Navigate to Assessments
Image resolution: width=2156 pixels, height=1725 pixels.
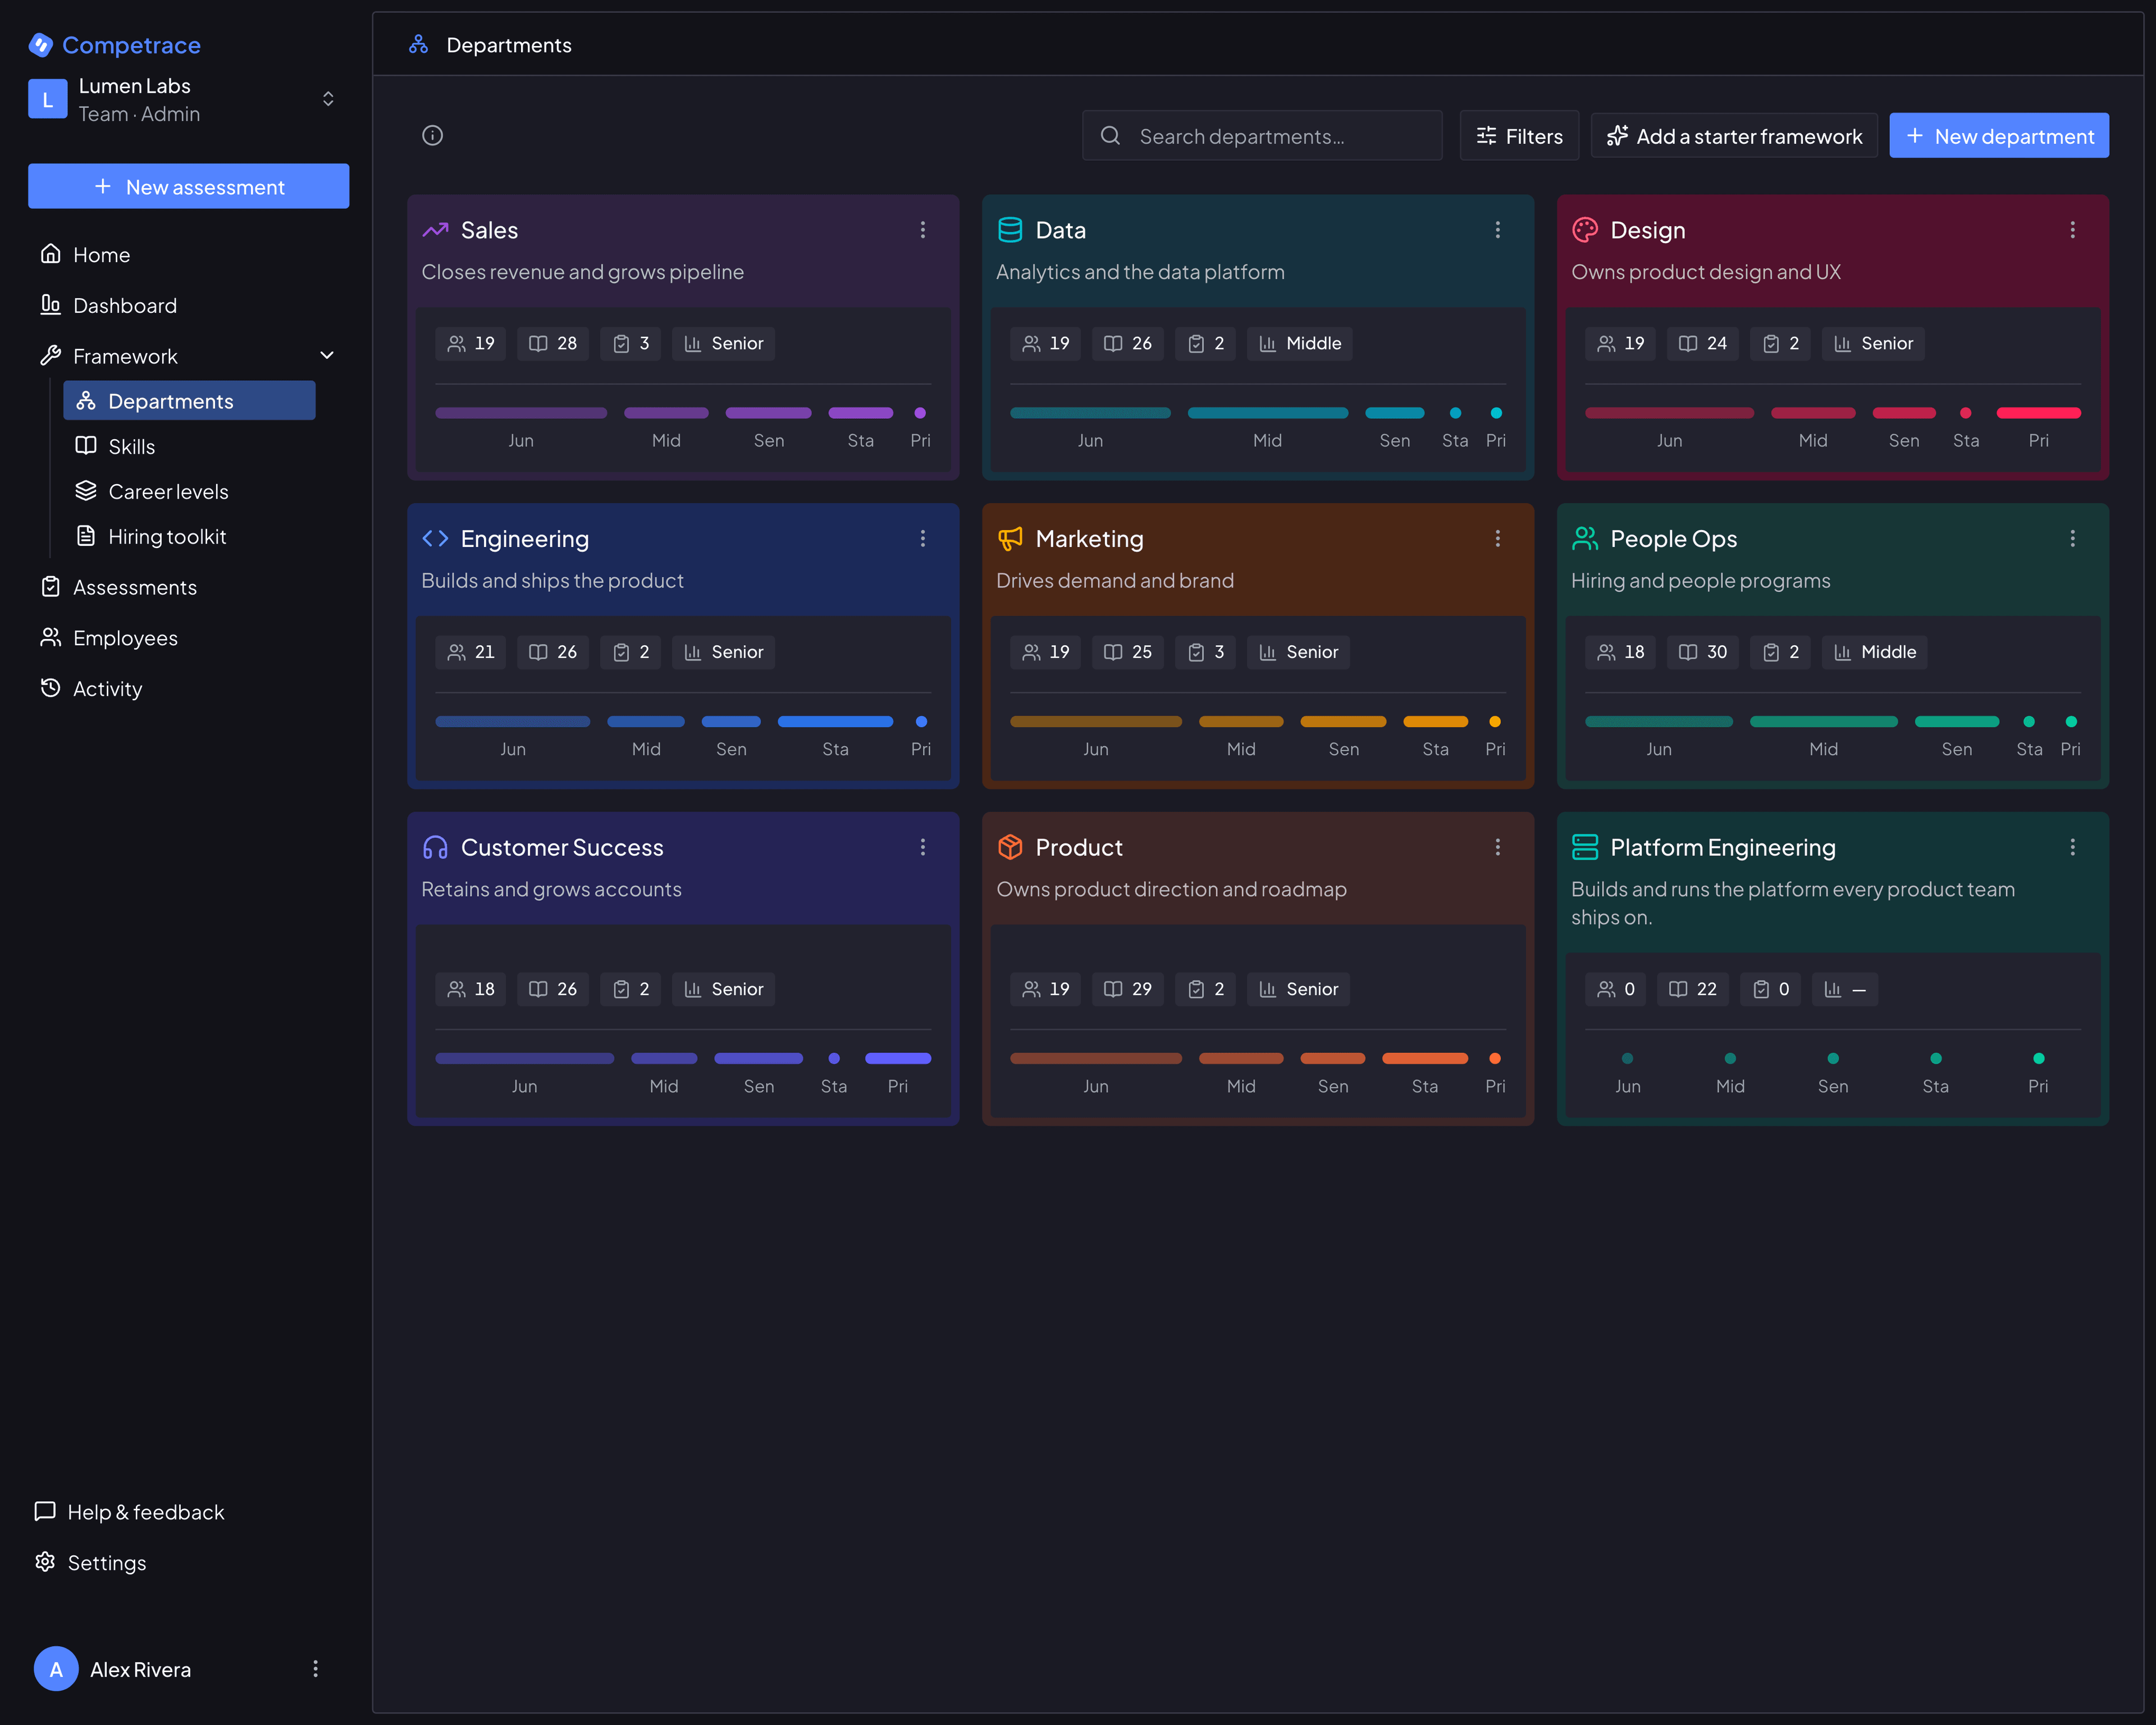[x=188, y=587]
